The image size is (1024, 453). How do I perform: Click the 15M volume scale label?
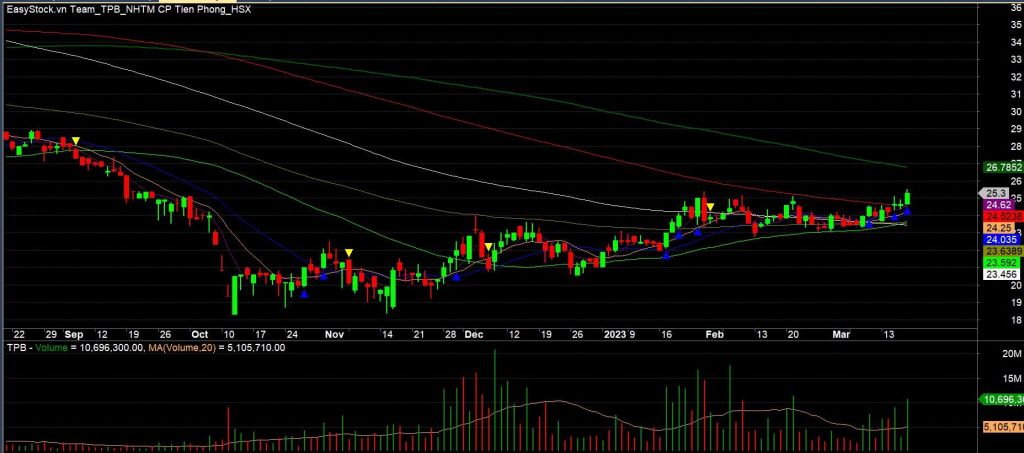click(1011, 379)
